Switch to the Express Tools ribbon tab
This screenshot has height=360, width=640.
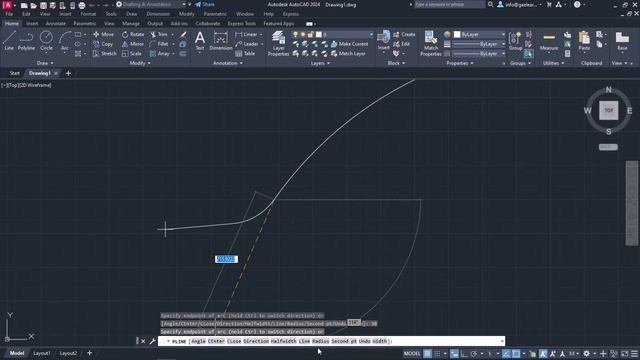[242, 24]
